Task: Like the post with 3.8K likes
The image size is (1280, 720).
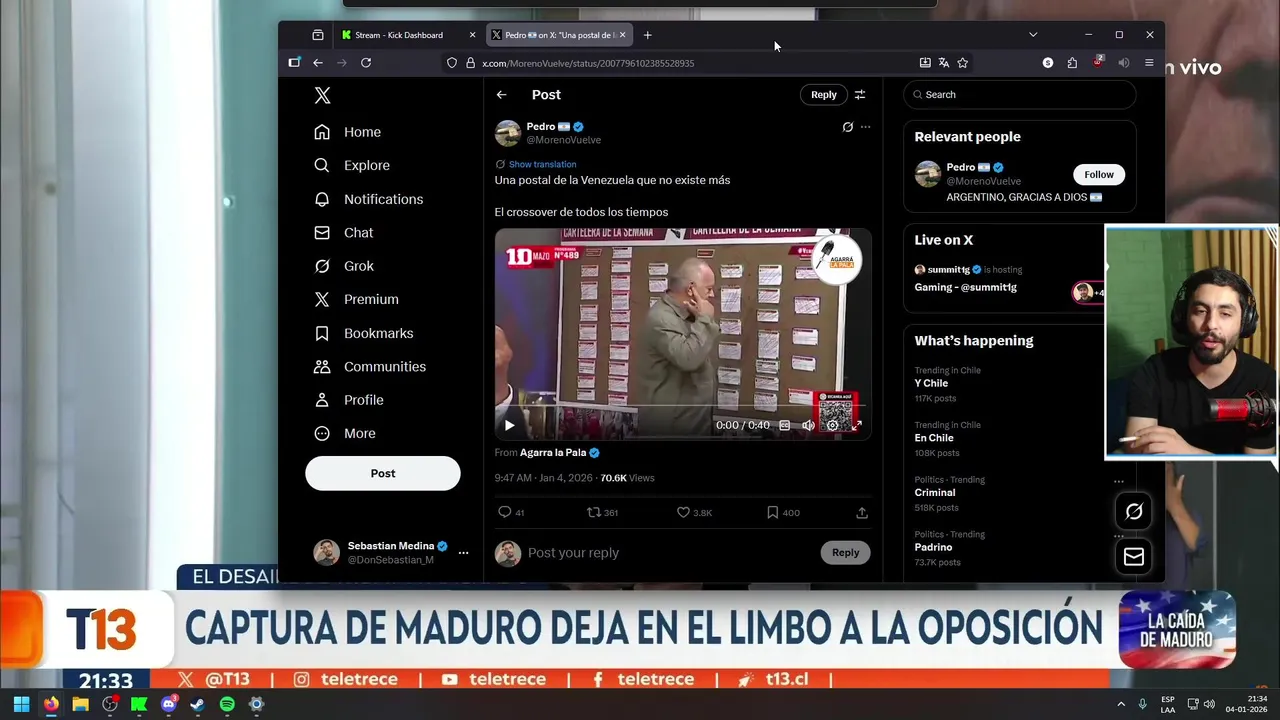Action: coord(694,512)
